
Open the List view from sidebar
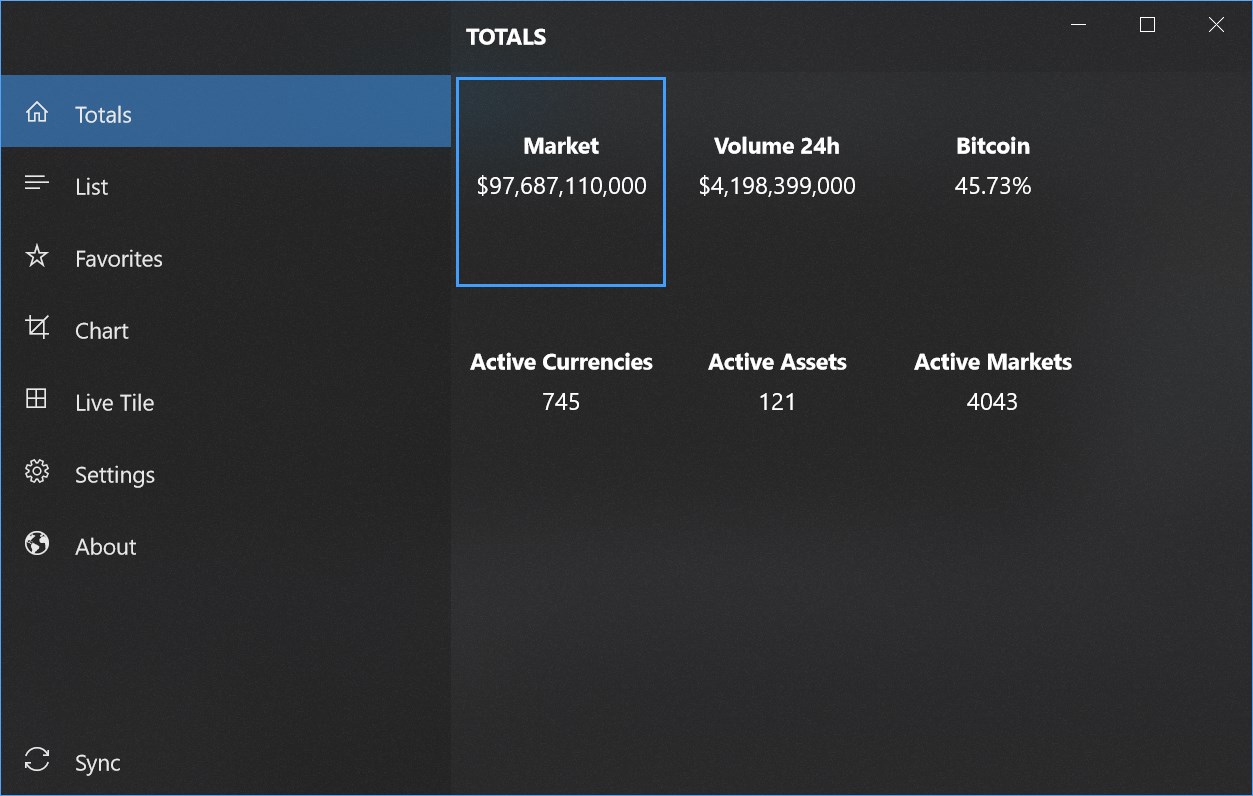pyautogui.click(x=91, y=186)
